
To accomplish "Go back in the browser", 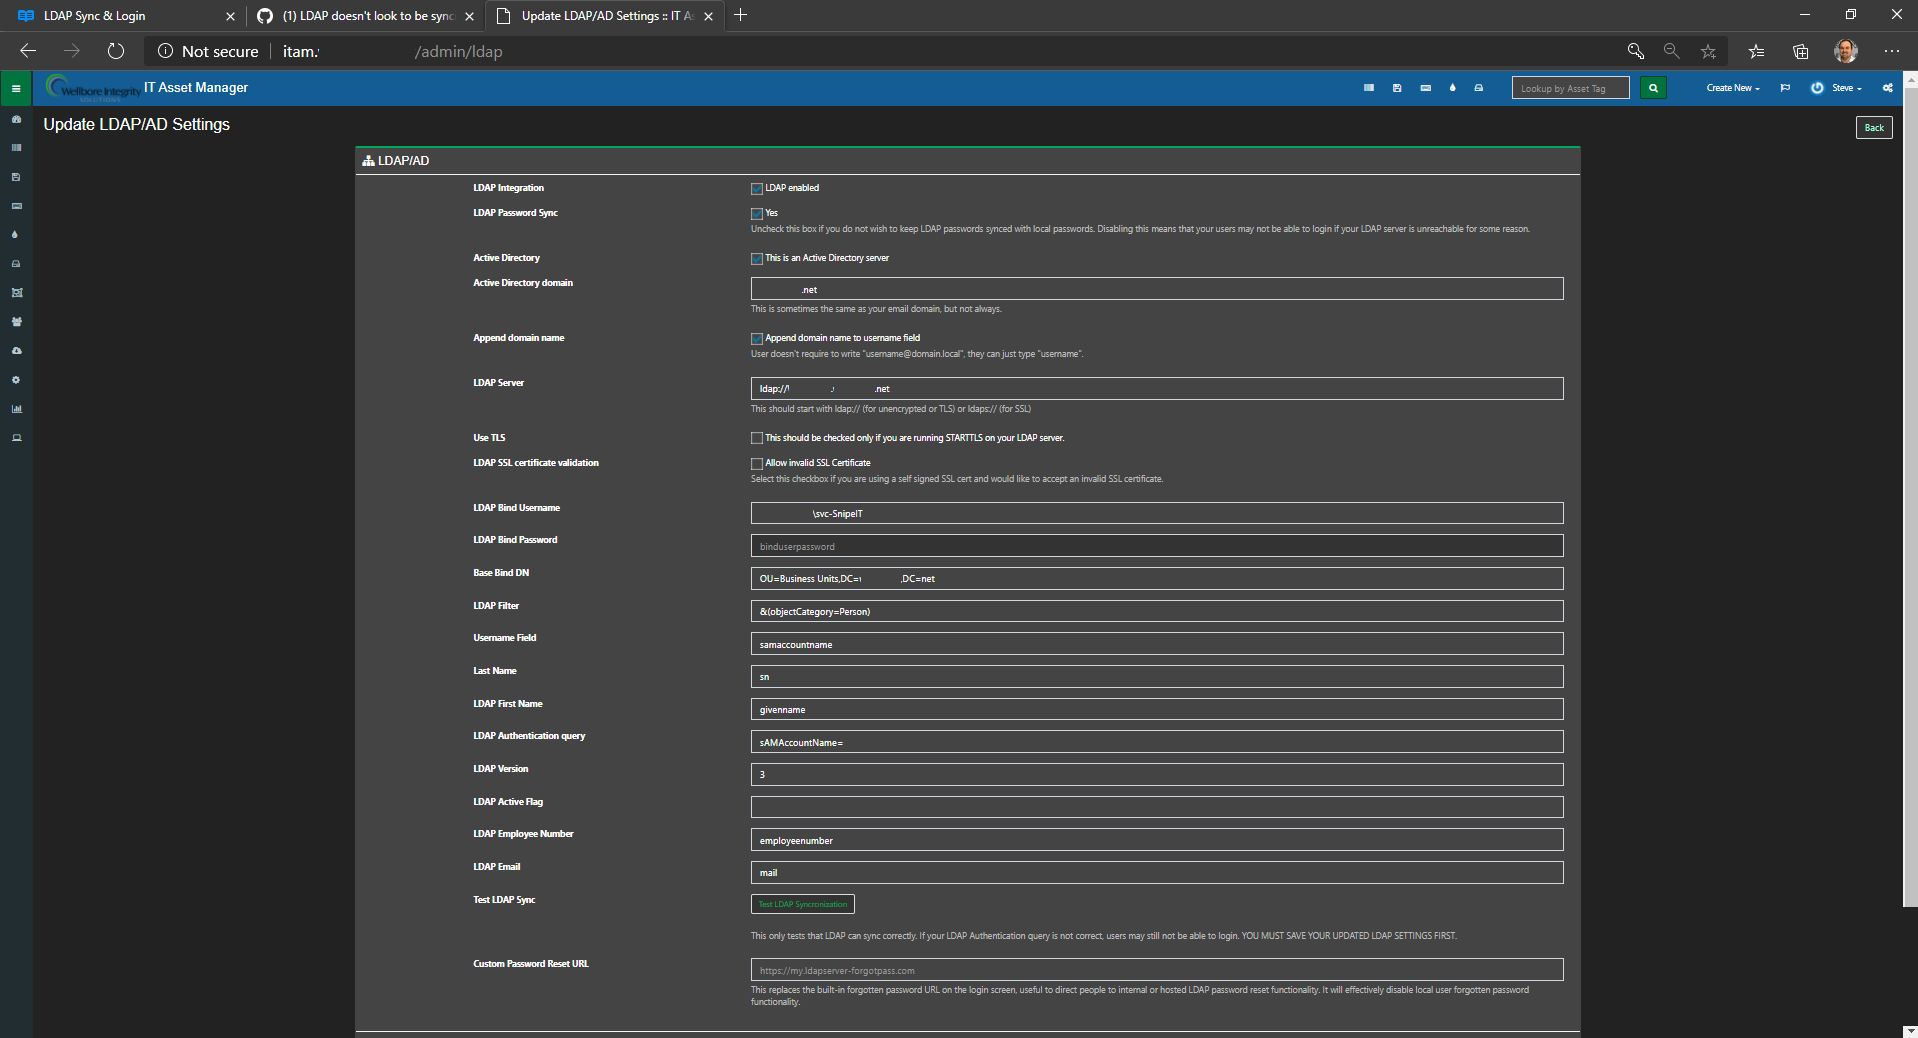I will [28, 51].
